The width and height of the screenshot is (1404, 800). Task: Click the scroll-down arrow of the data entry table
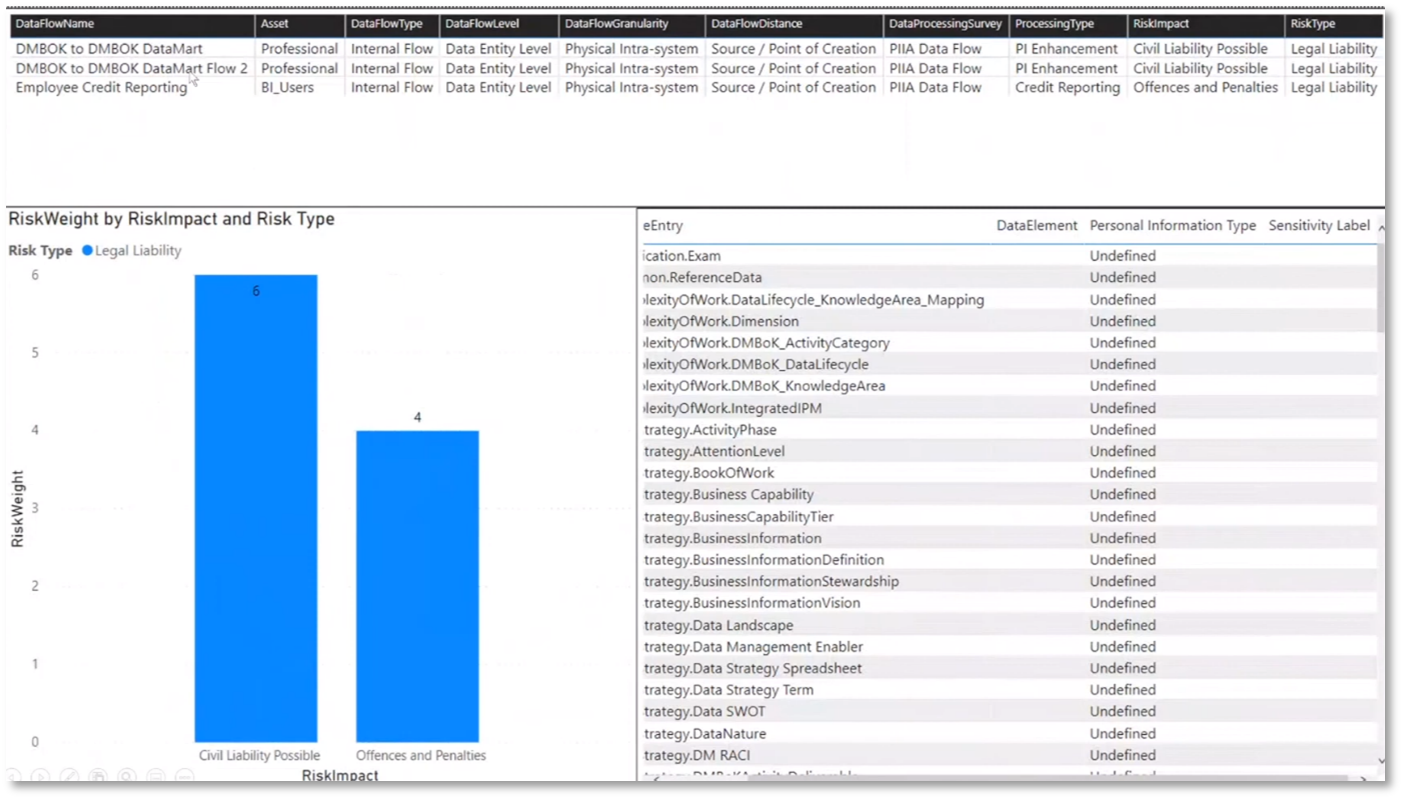1382,761
